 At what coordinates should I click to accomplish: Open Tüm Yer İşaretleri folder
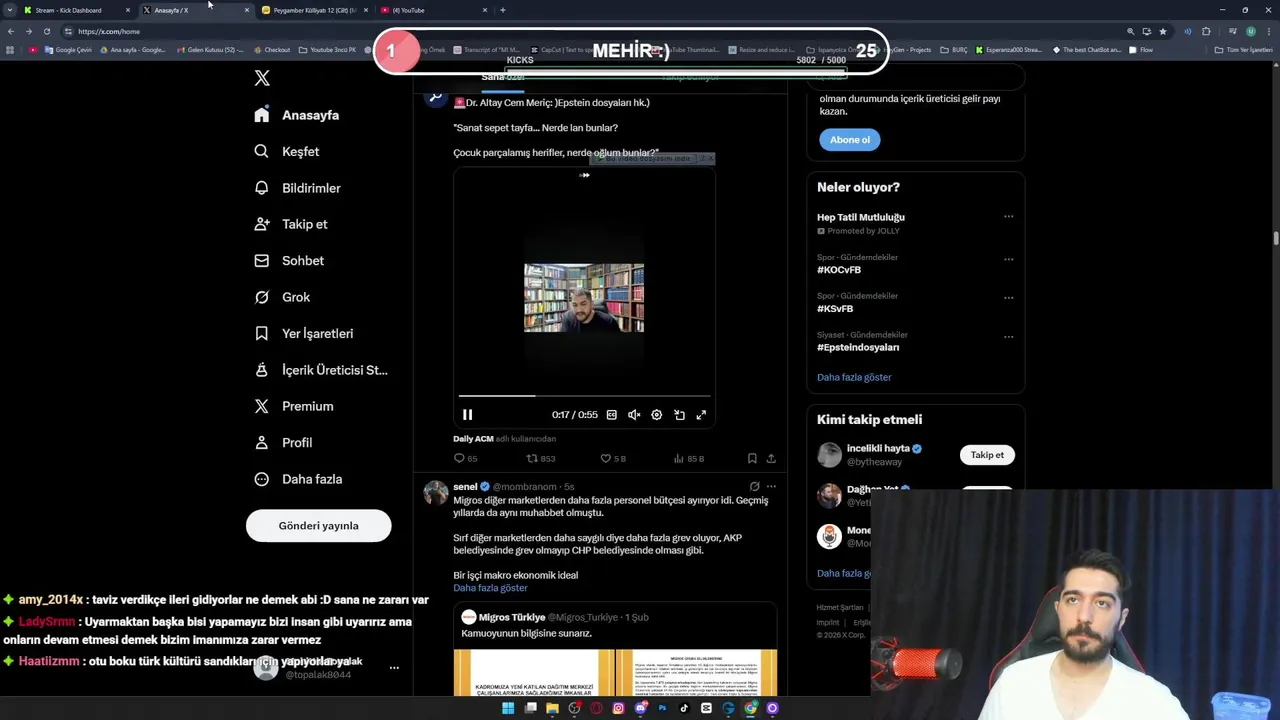pos(1243,50)
